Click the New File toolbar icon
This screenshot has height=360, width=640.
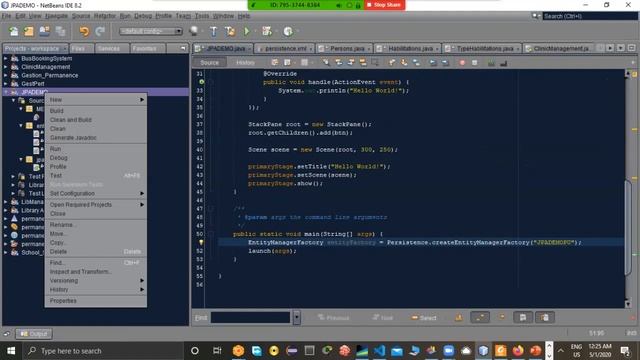point(13,31)
